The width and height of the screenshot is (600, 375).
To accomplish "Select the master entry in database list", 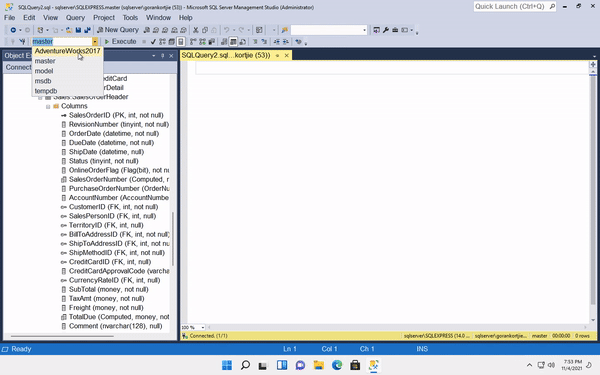I will (67, 61).
